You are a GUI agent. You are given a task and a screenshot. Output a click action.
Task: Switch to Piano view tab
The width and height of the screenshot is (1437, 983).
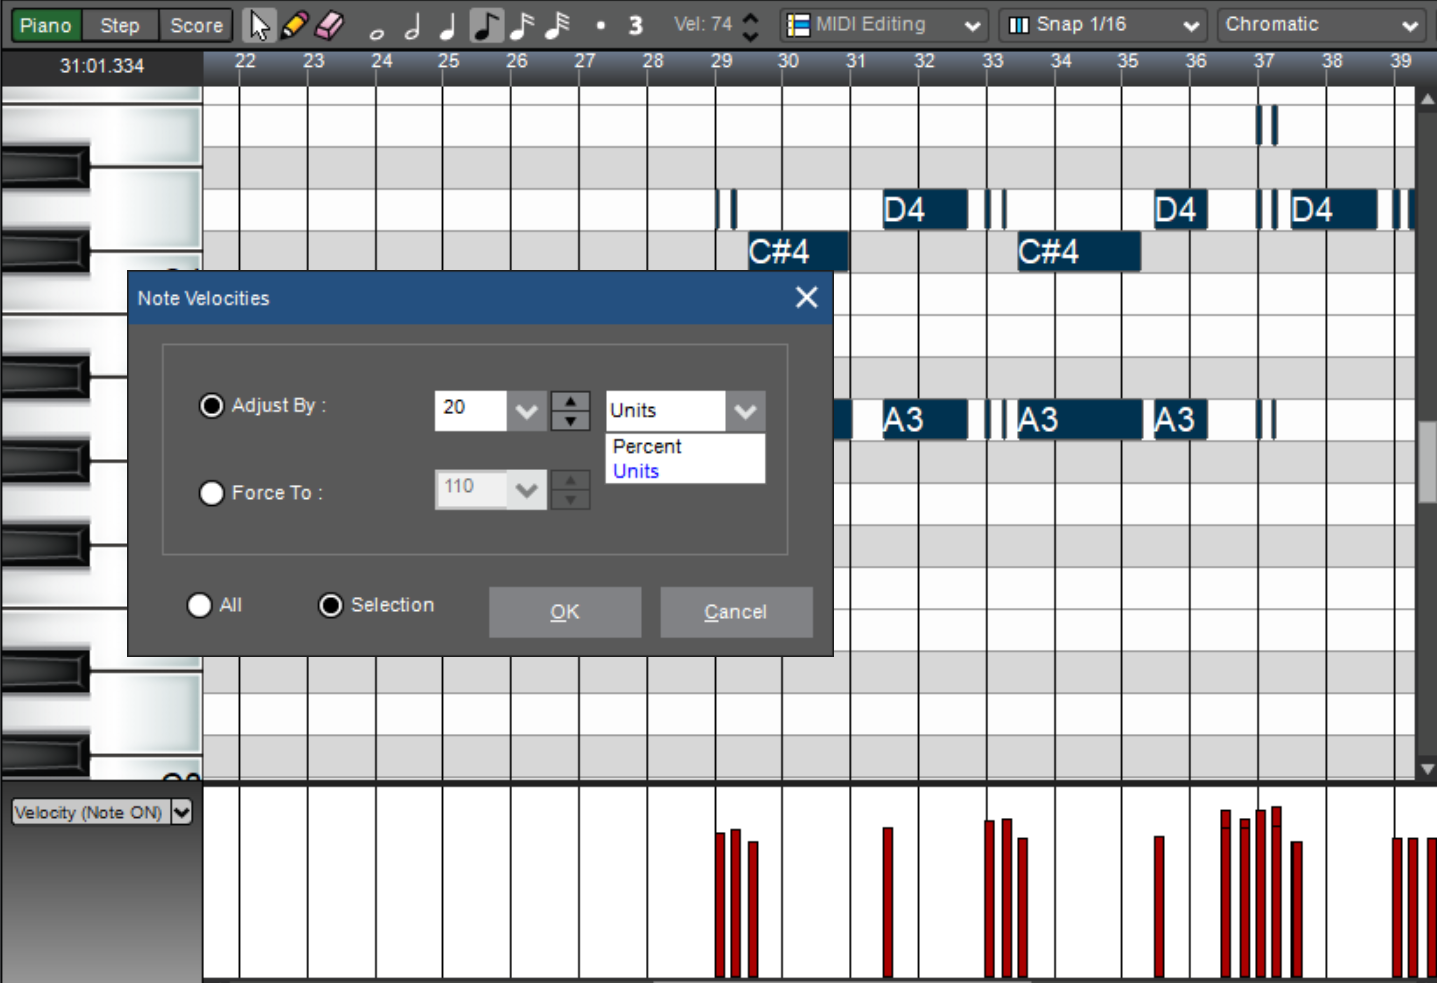point(46,25)
